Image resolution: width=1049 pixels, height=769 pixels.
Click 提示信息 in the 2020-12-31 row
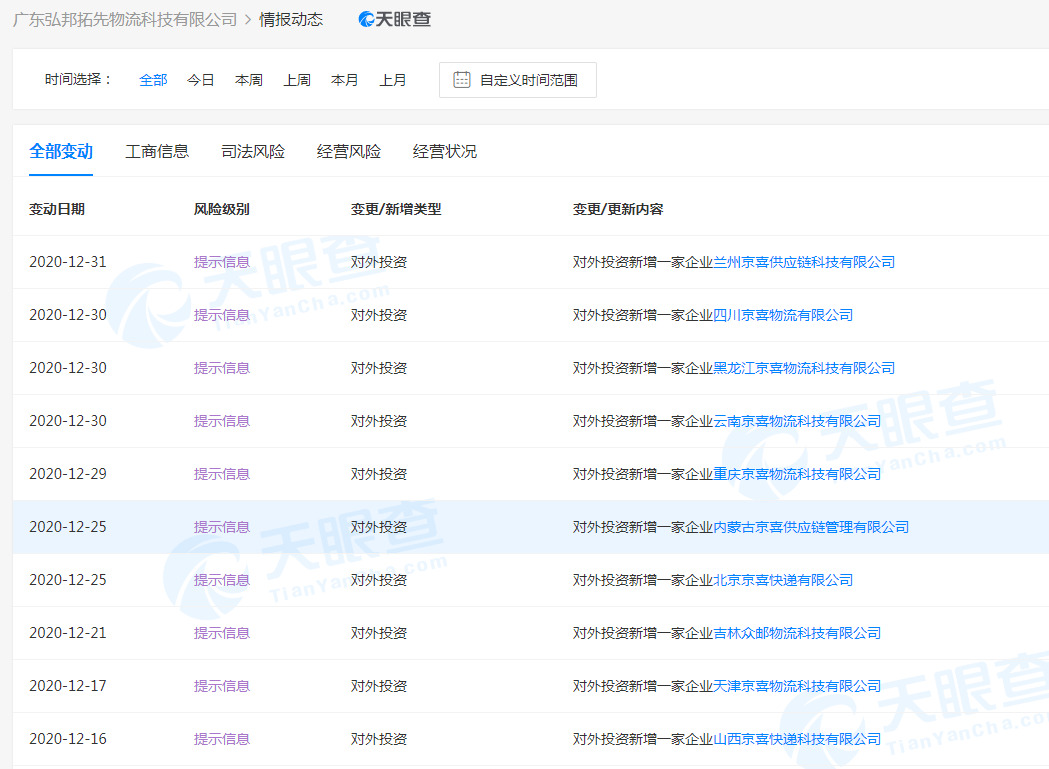222,262
